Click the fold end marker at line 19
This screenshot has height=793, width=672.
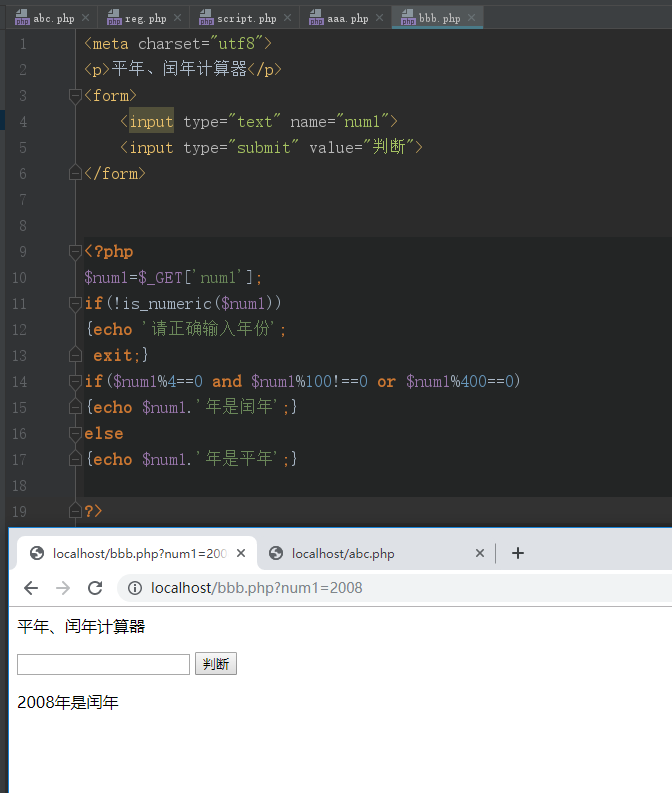(75, 511)
